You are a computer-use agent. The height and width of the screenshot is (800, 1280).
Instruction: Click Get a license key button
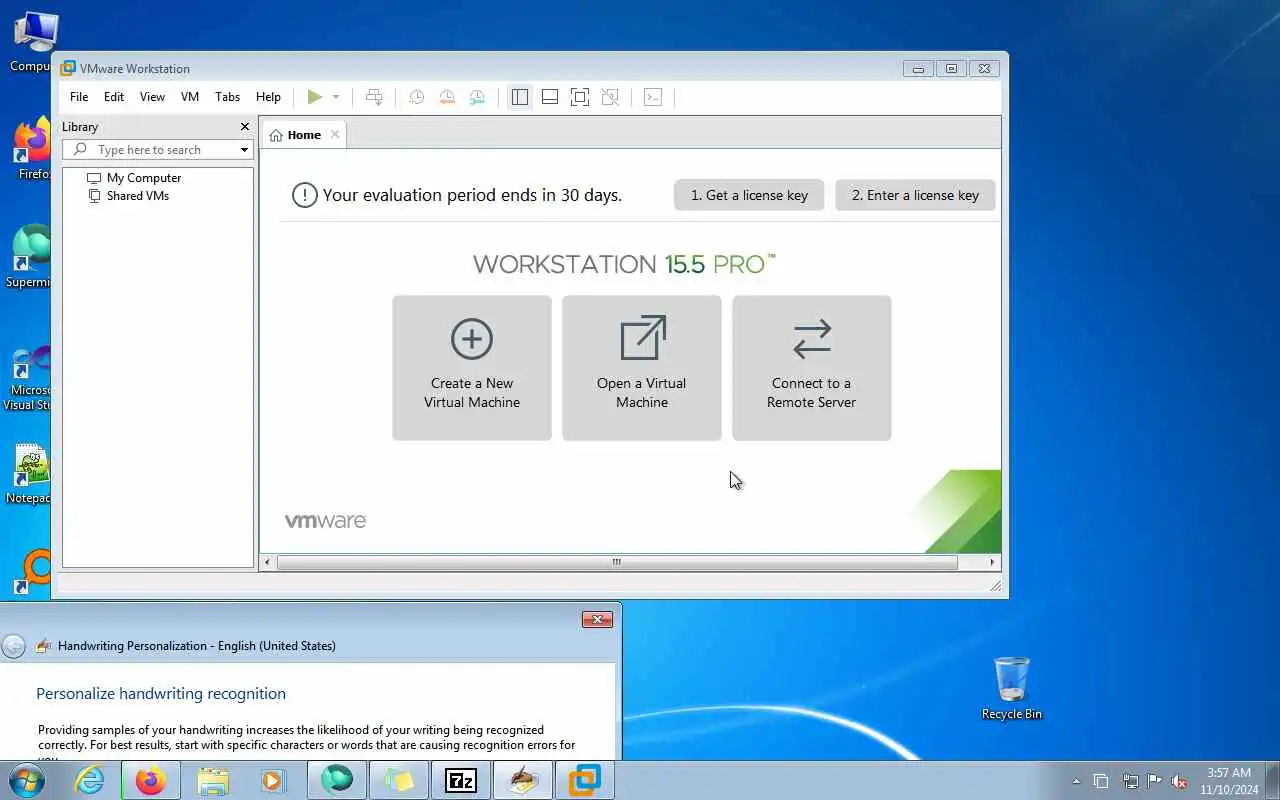tap(749, 195)
